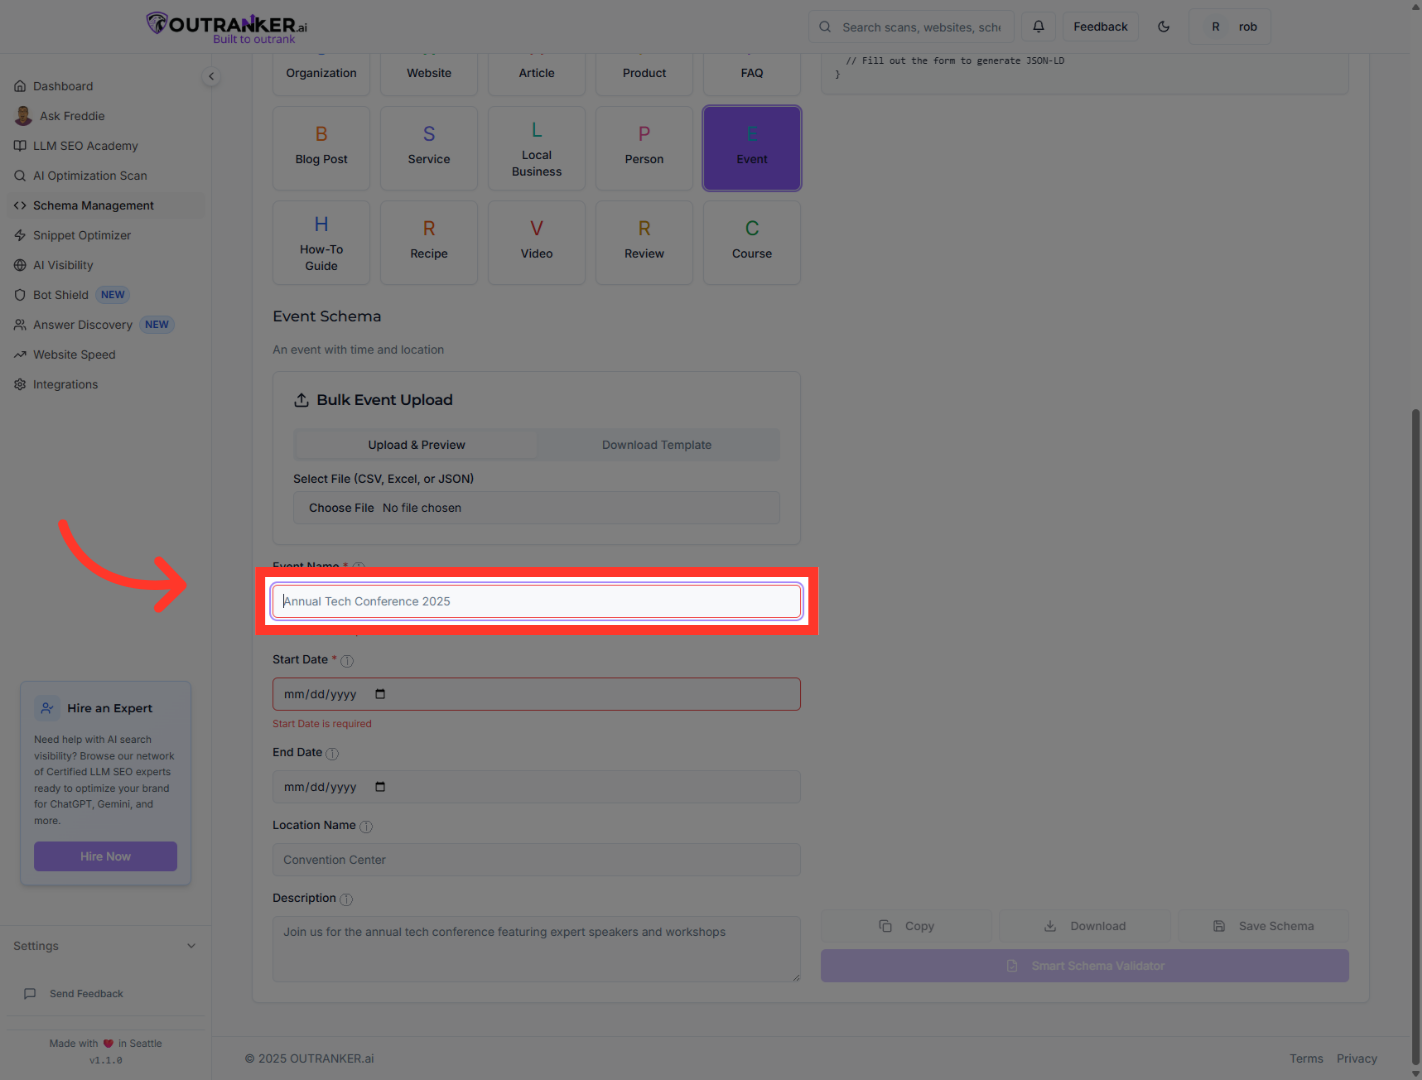Image resolution: width=1422 pixels, height=1080 pixels.
Task: Click the Info icon next to Description
Action: tap(347, 899)
